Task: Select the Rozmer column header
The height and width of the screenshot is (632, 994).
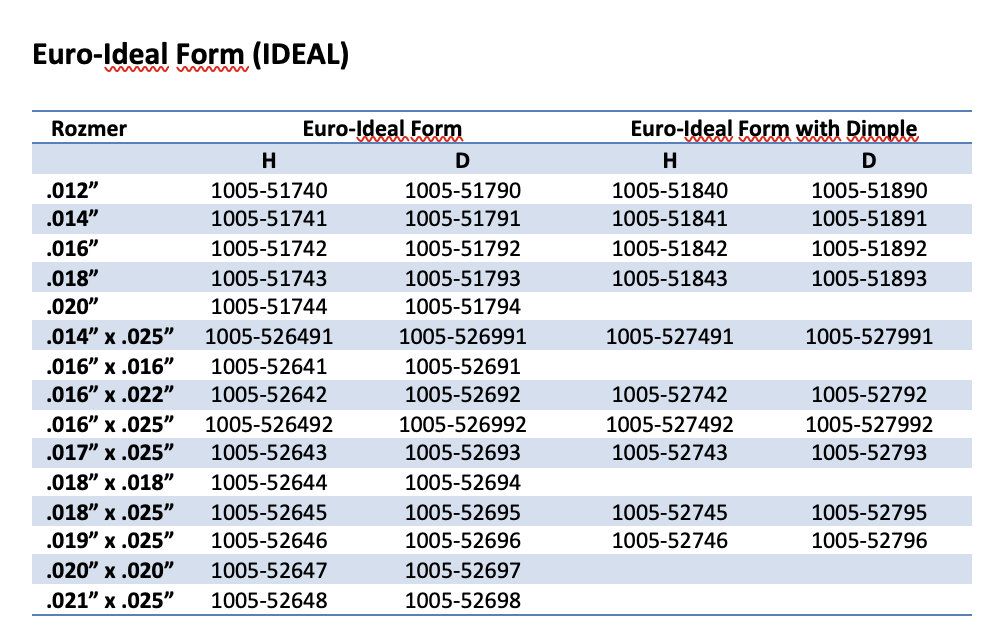Action: 89,129
